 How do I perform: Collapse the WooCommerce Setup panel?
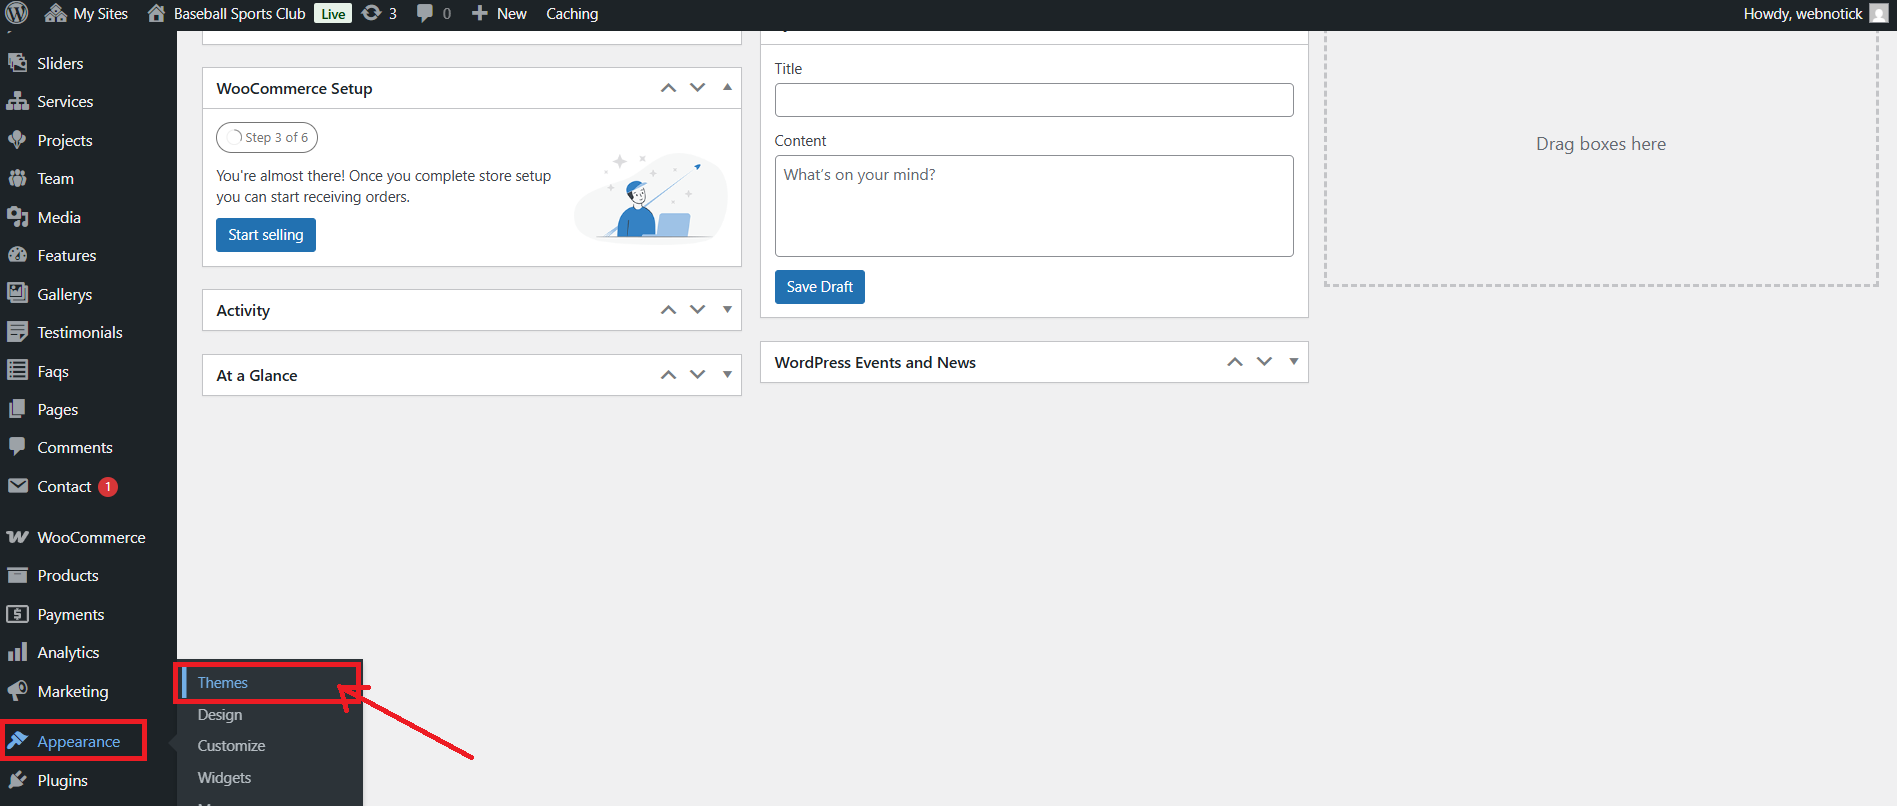point(727,88)
